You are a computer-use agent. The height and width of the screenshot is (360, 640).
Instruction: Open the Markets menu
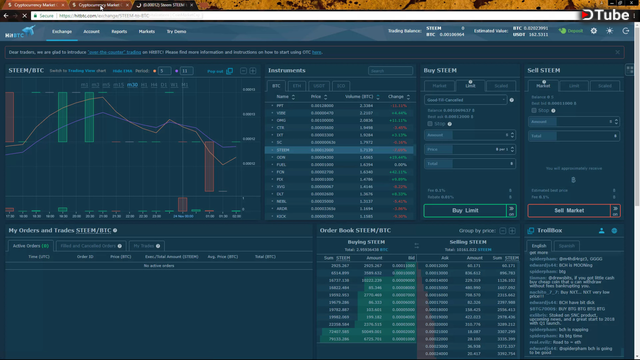(x=147, y=31)
